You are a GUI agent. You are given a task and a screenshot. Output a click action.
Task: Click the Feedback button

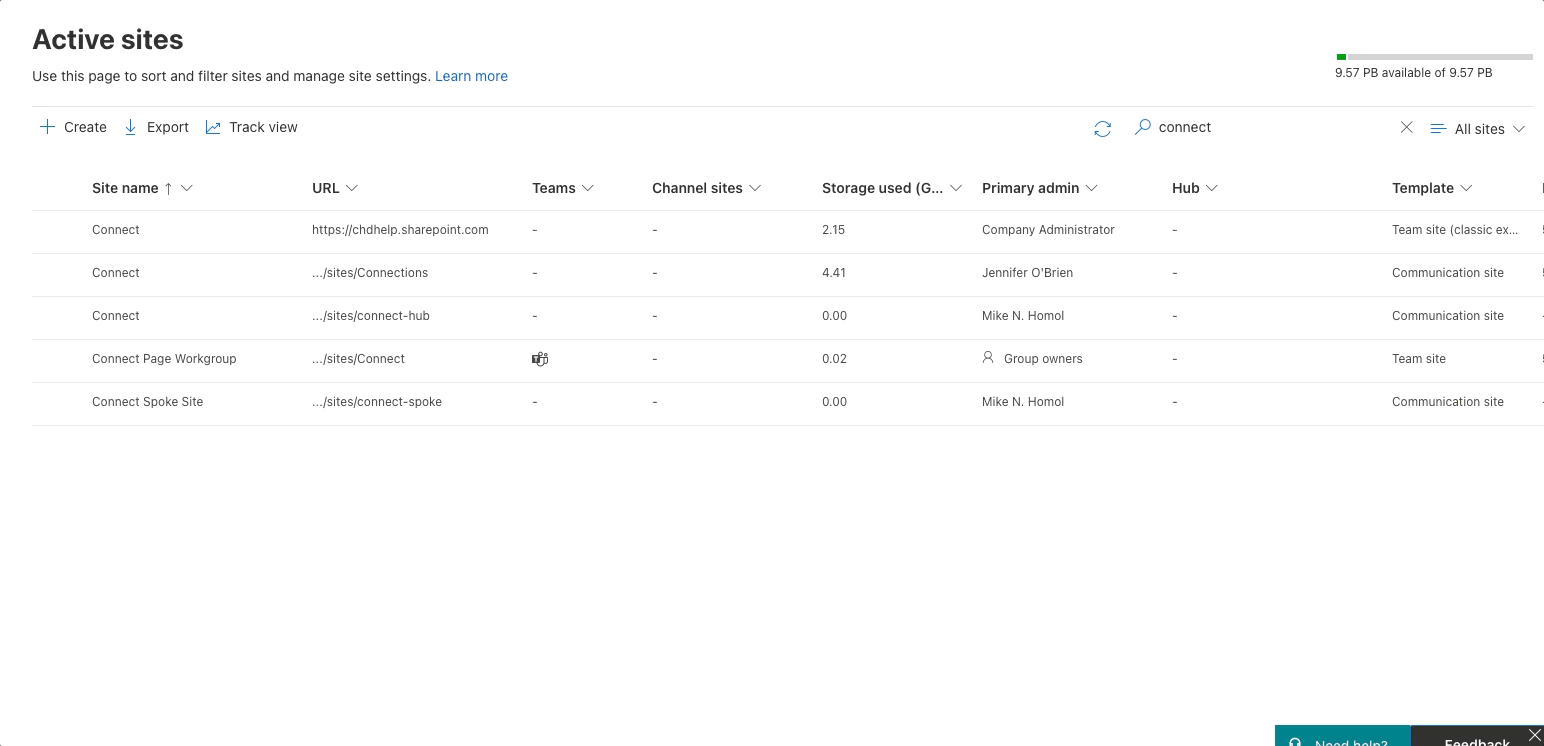point(1476,740)
